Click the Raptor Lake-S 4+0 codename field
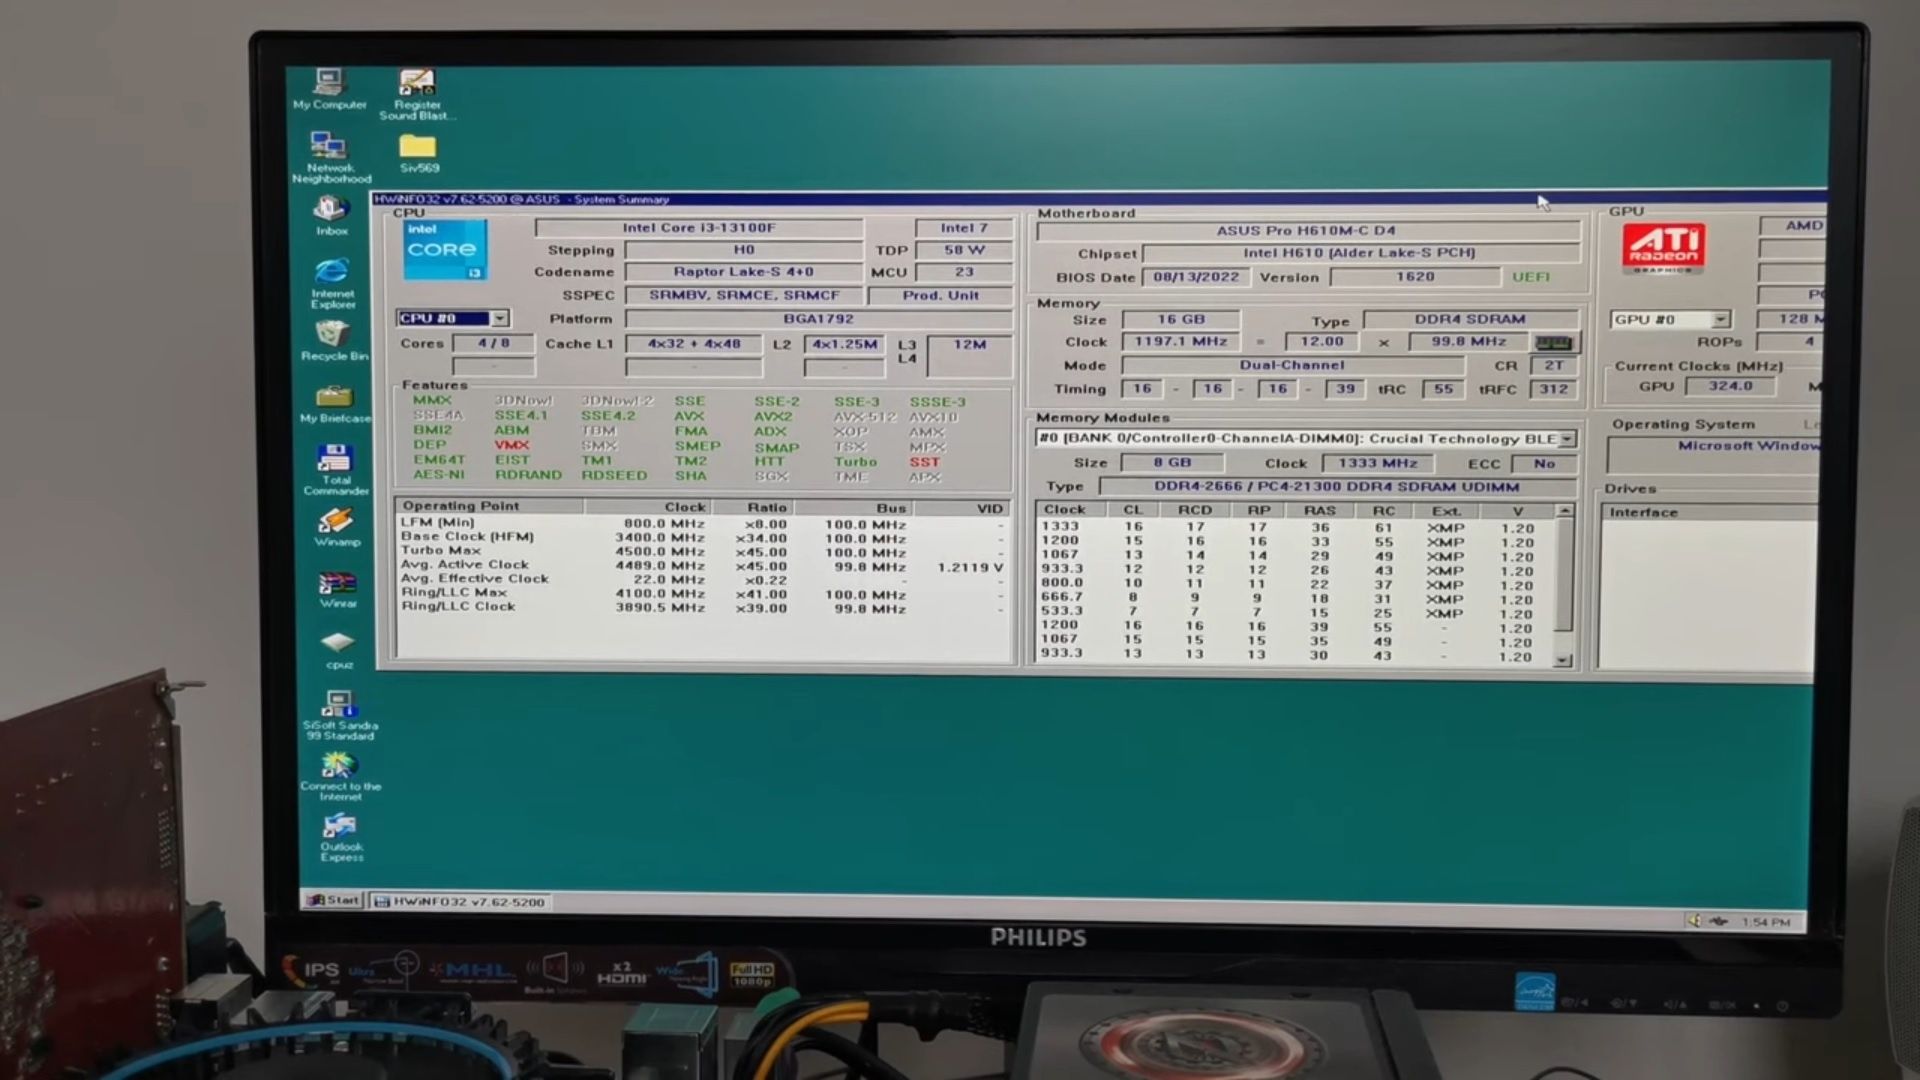Viewport: 1920px width, 1080px height. pos(743,272)
